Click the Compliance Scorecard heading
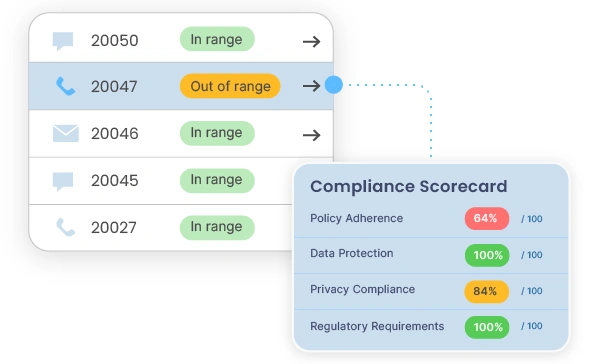 click(x=409, y=187)
